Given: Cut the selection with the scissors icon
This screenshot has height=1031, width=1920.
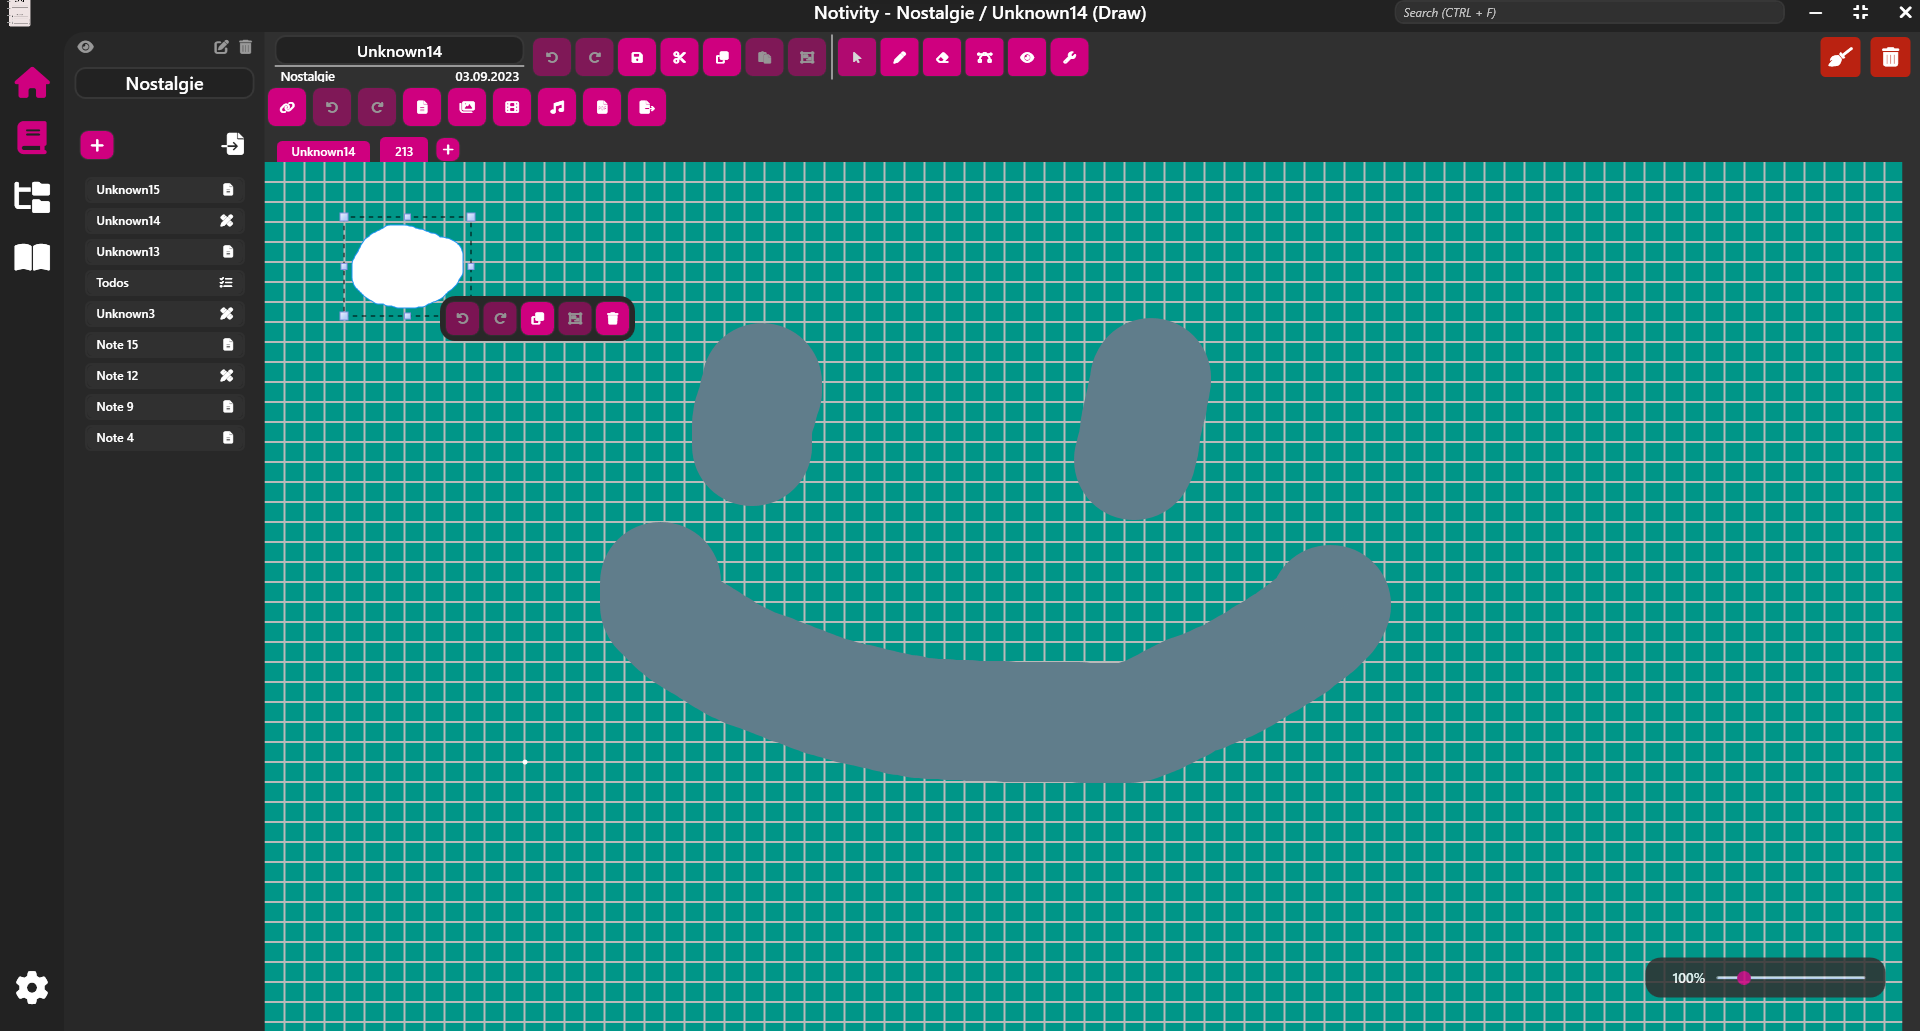Looking at the screenshot, I should pyautogui.click(x=680, y=57).
